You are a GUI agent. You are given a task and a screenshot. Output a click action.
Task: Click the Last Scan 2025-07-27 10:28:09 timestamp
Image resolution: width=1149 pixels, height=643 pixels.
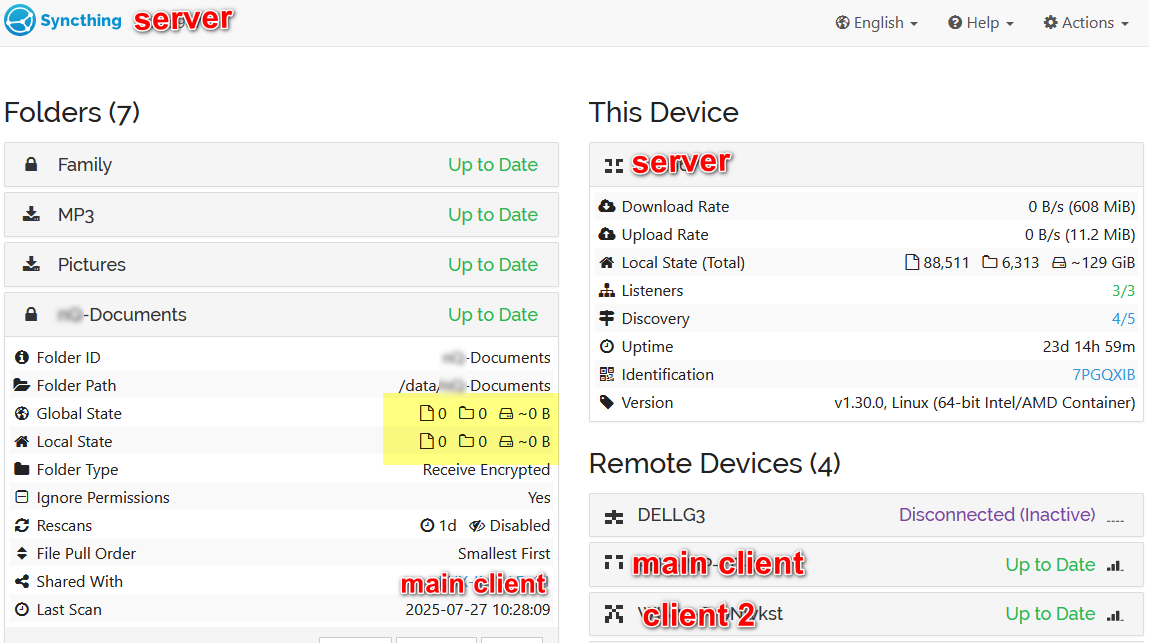478,610
